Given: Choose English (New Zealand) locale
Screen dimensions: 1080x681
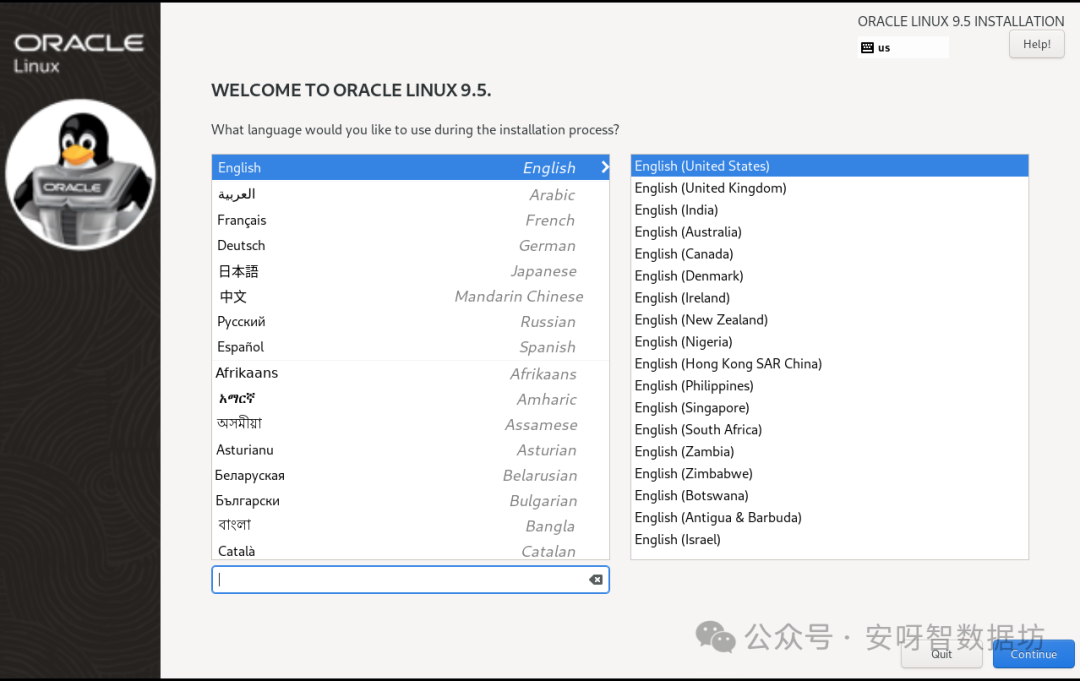Looking at the screenshot, I should pos(829,320).
